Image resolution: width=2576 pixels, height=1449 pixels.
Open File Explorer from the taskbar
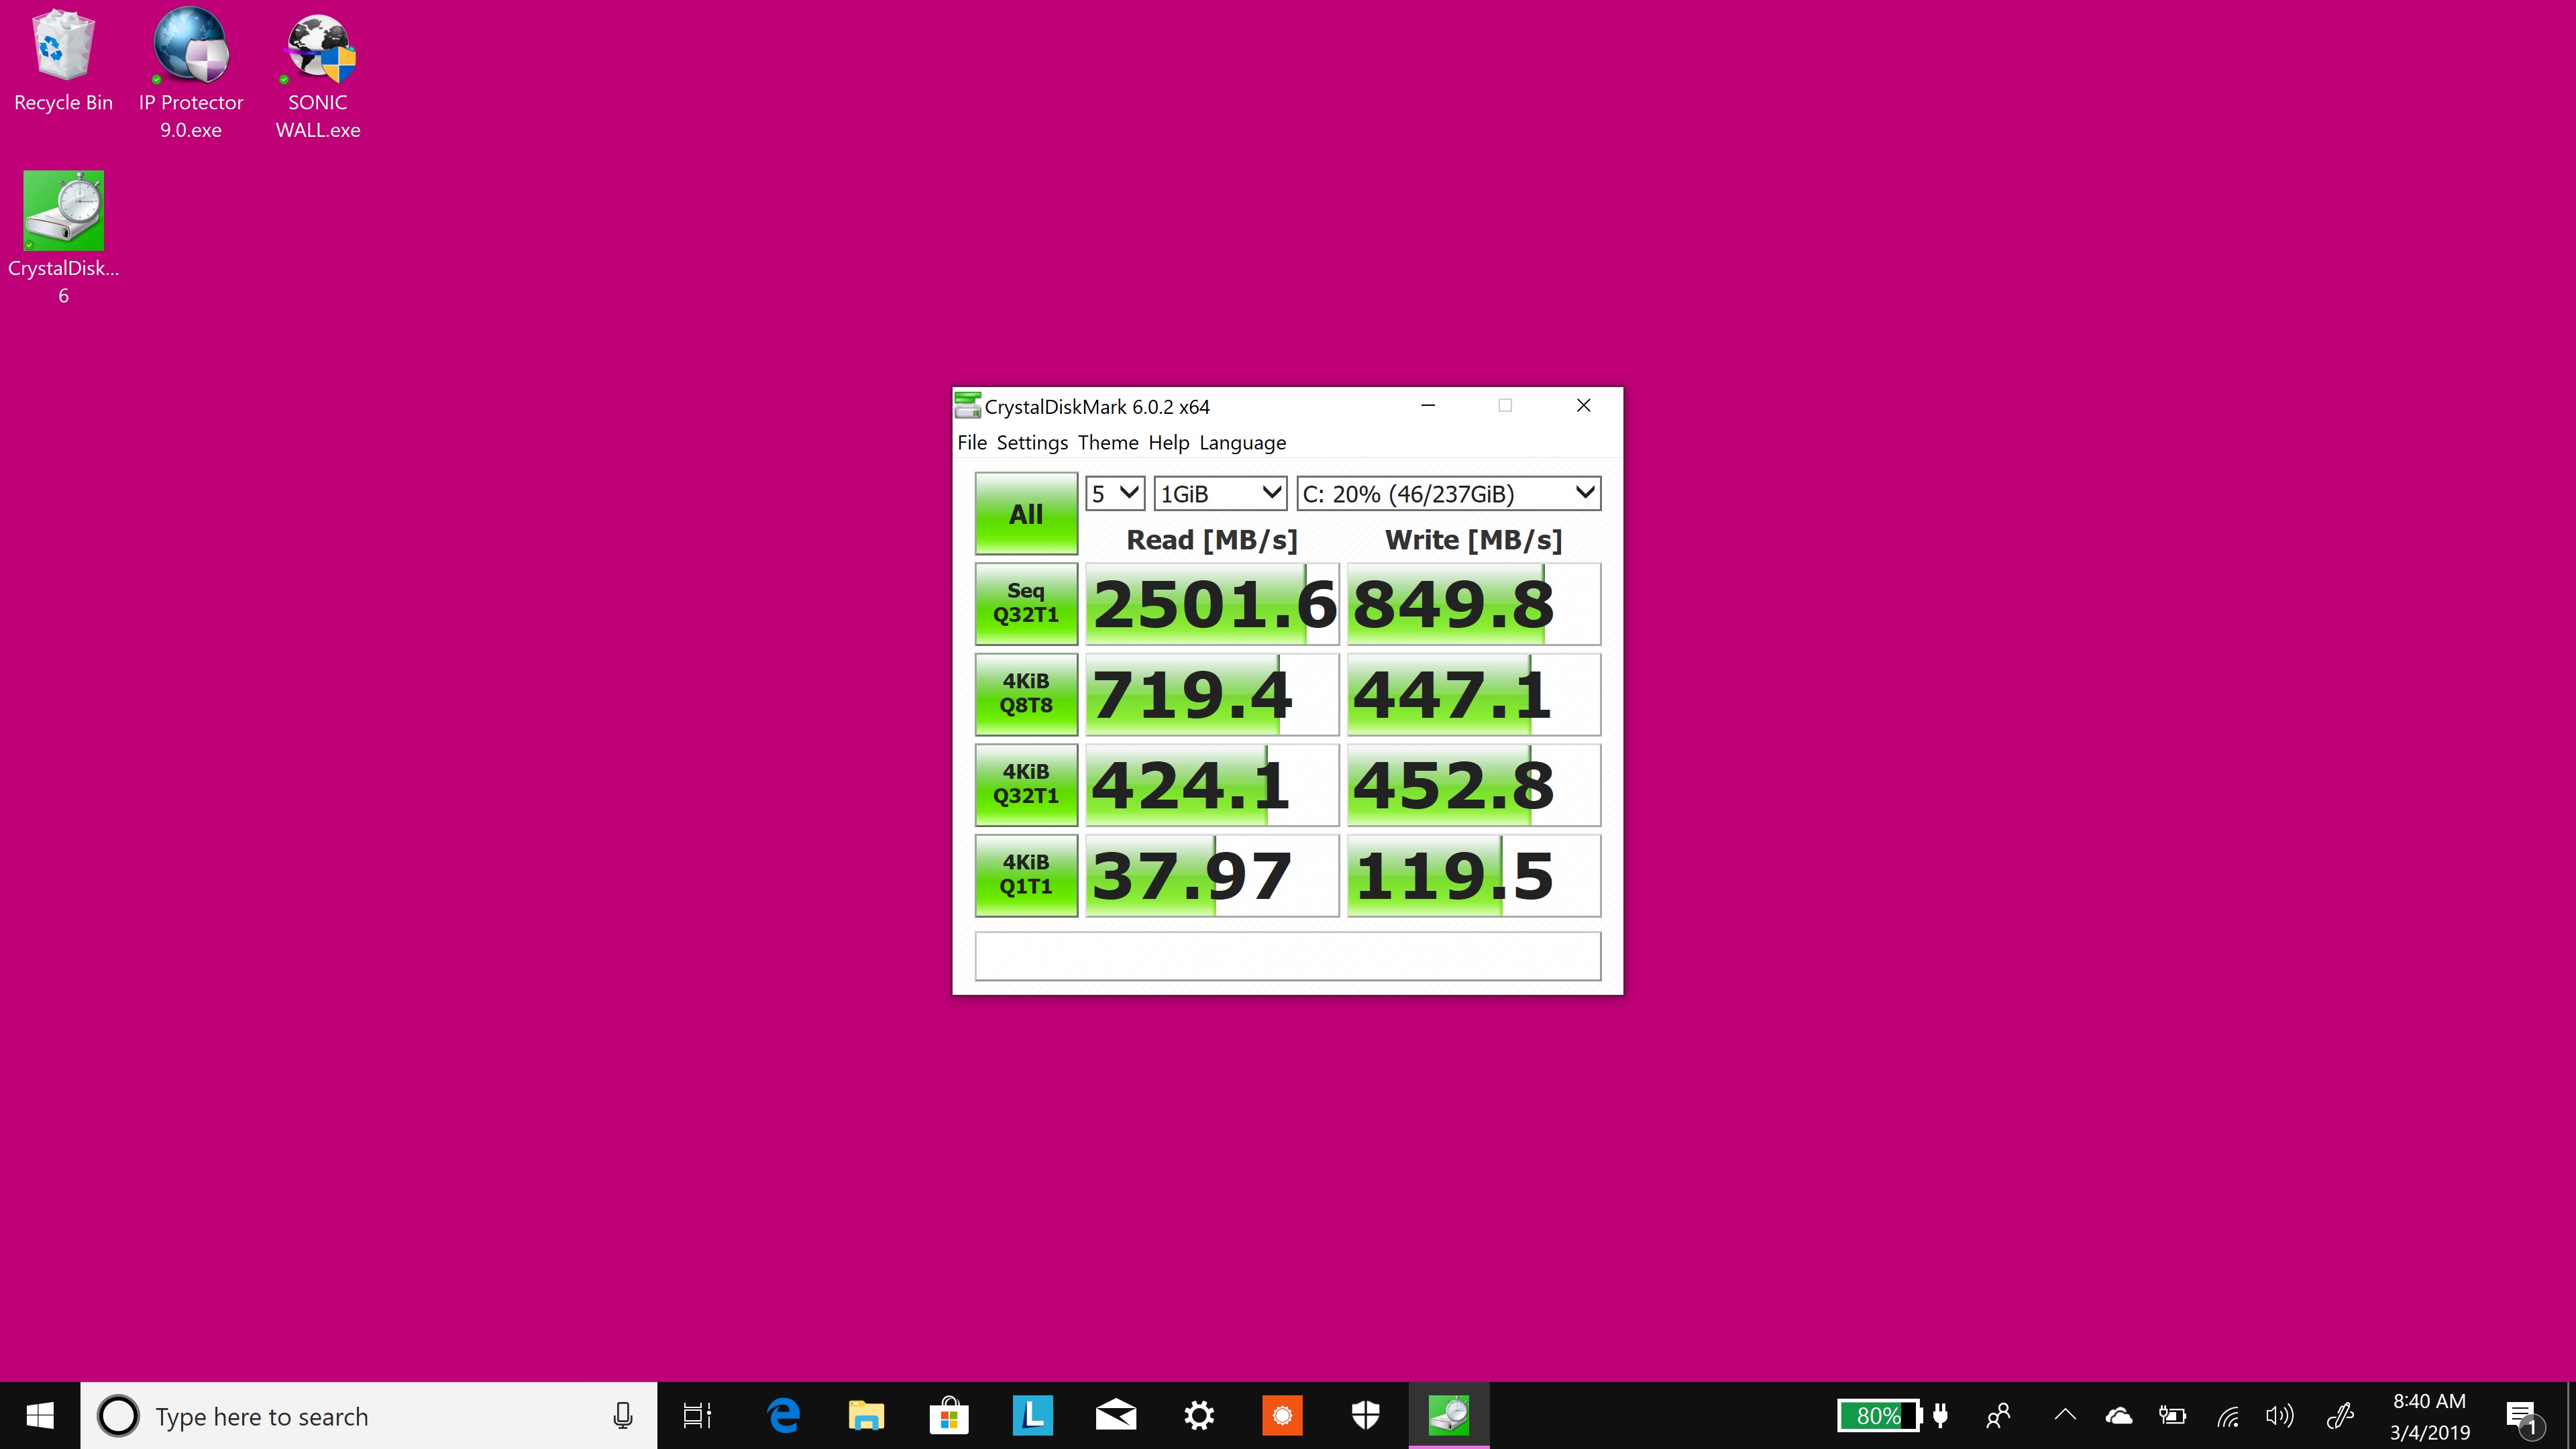(x=865, y=1415)
